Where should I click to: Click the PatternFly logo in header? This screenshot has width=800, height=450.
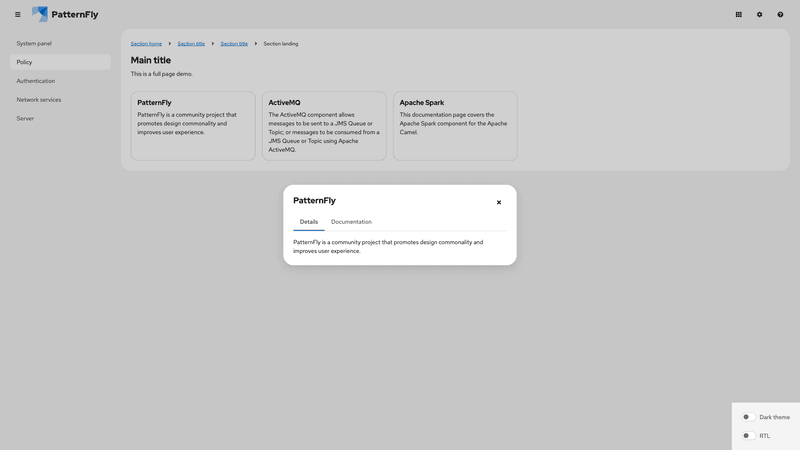click(x=65, y=14)
